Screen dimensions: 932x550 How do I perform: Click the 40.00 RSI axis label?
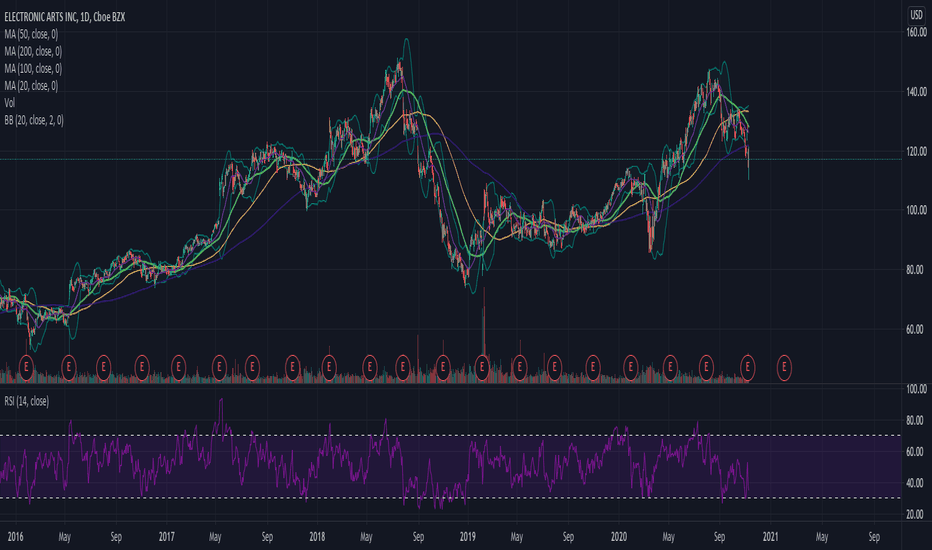click(915, 483)
